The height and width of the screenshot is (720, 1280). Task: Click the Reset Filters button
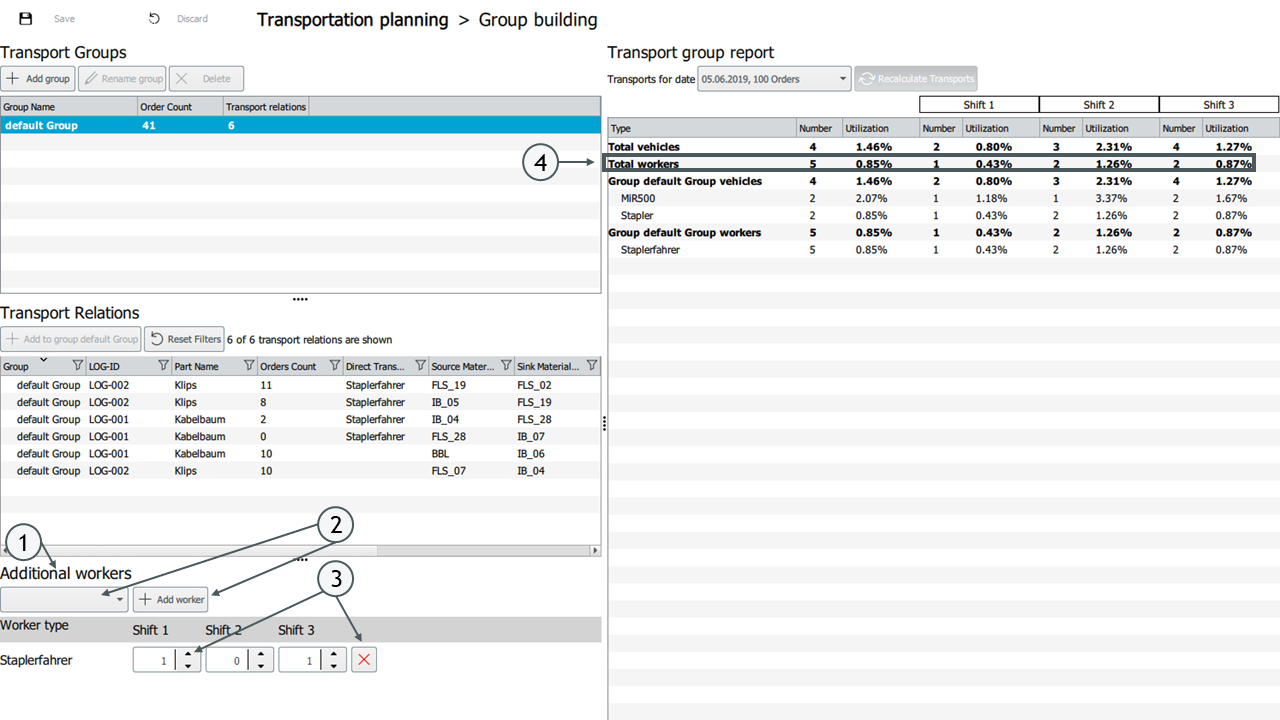tap(185, 339)
